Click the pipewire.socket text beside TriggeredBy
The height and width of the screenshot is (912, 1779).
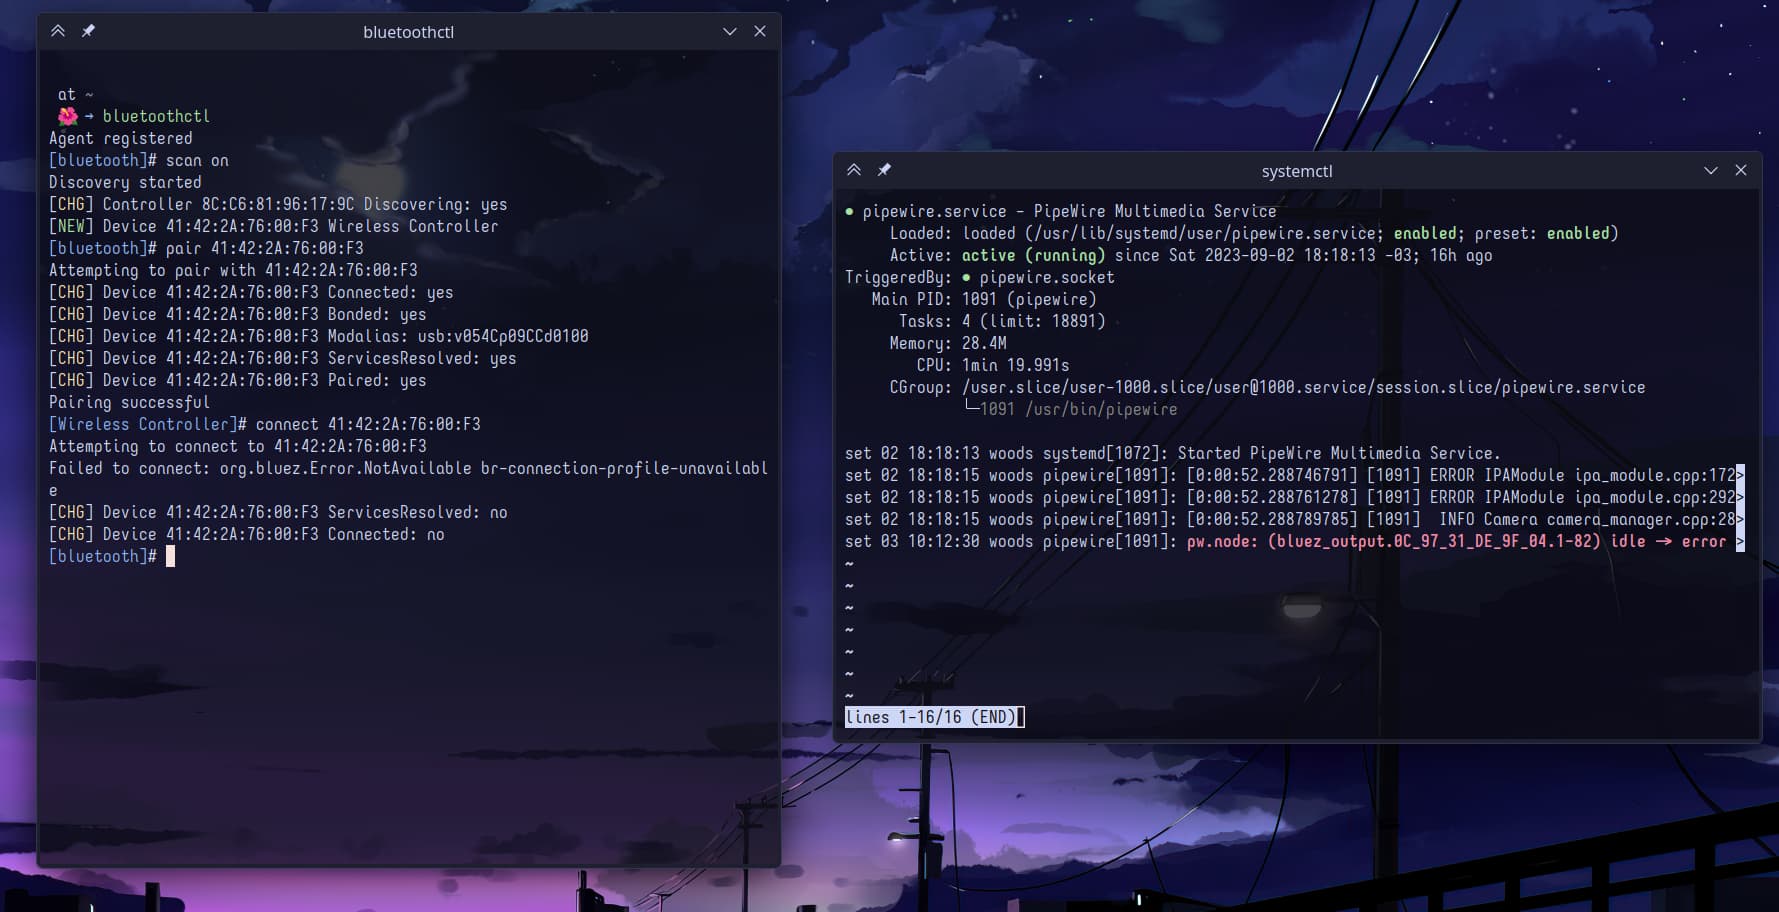point(1046,277)
